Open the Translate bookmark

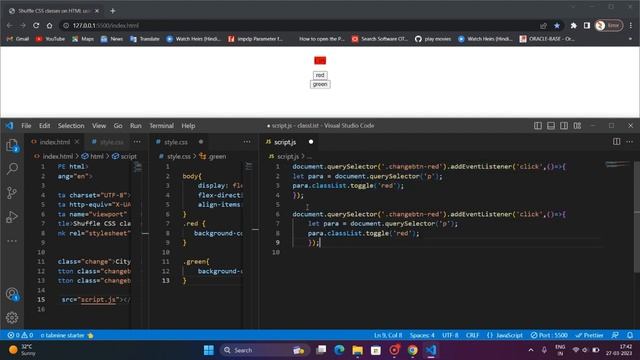[144, 39]
